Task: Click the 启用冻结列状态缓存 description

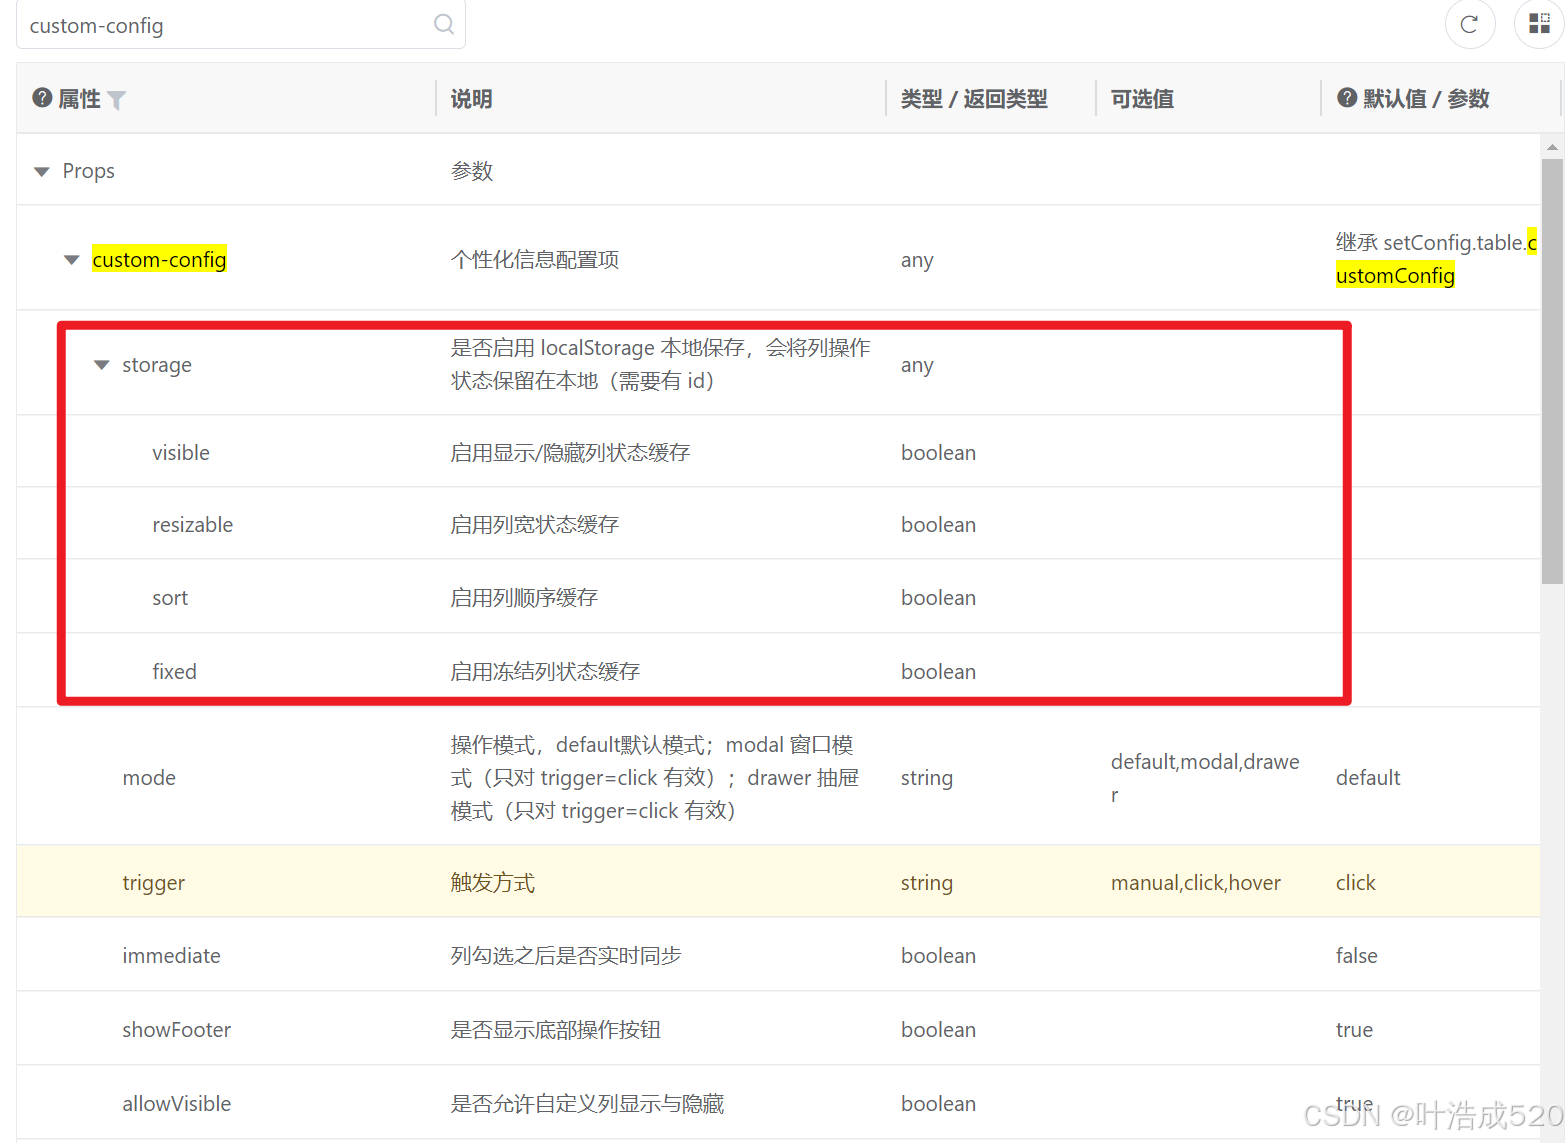Action: [x=545, y=672]
